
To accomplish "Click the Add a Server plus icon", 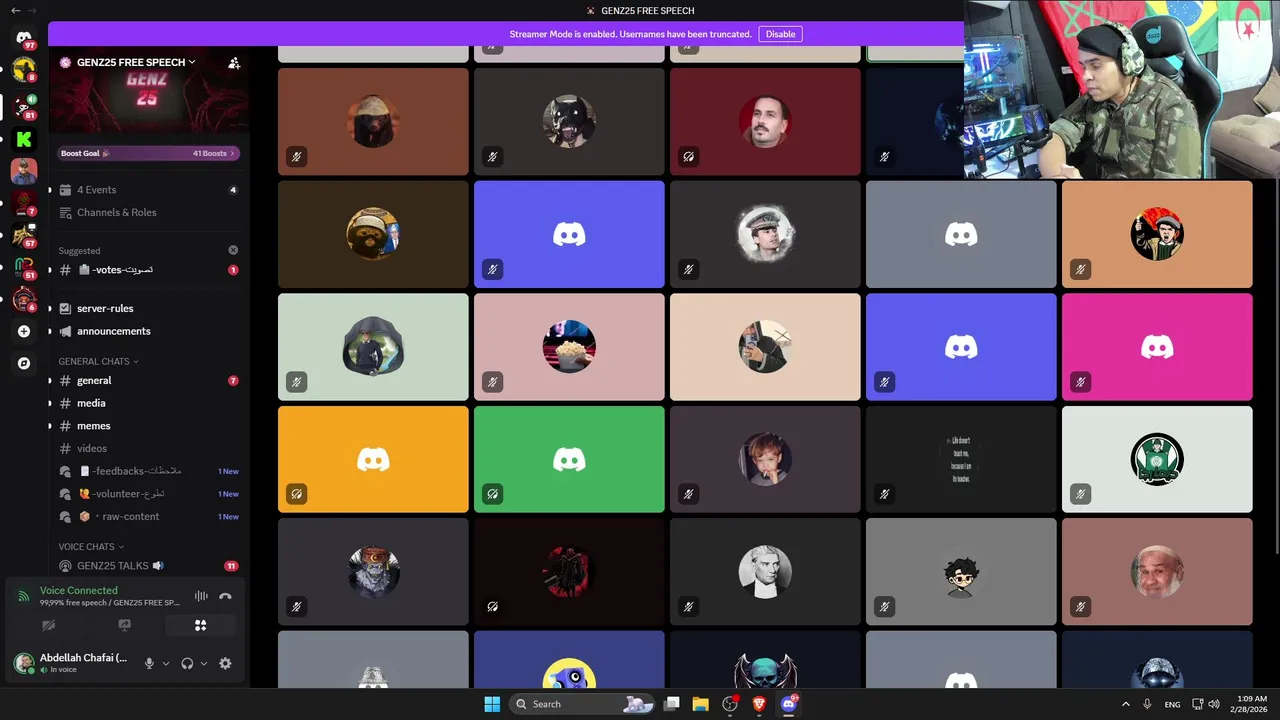I will click(x=24, y=331).
